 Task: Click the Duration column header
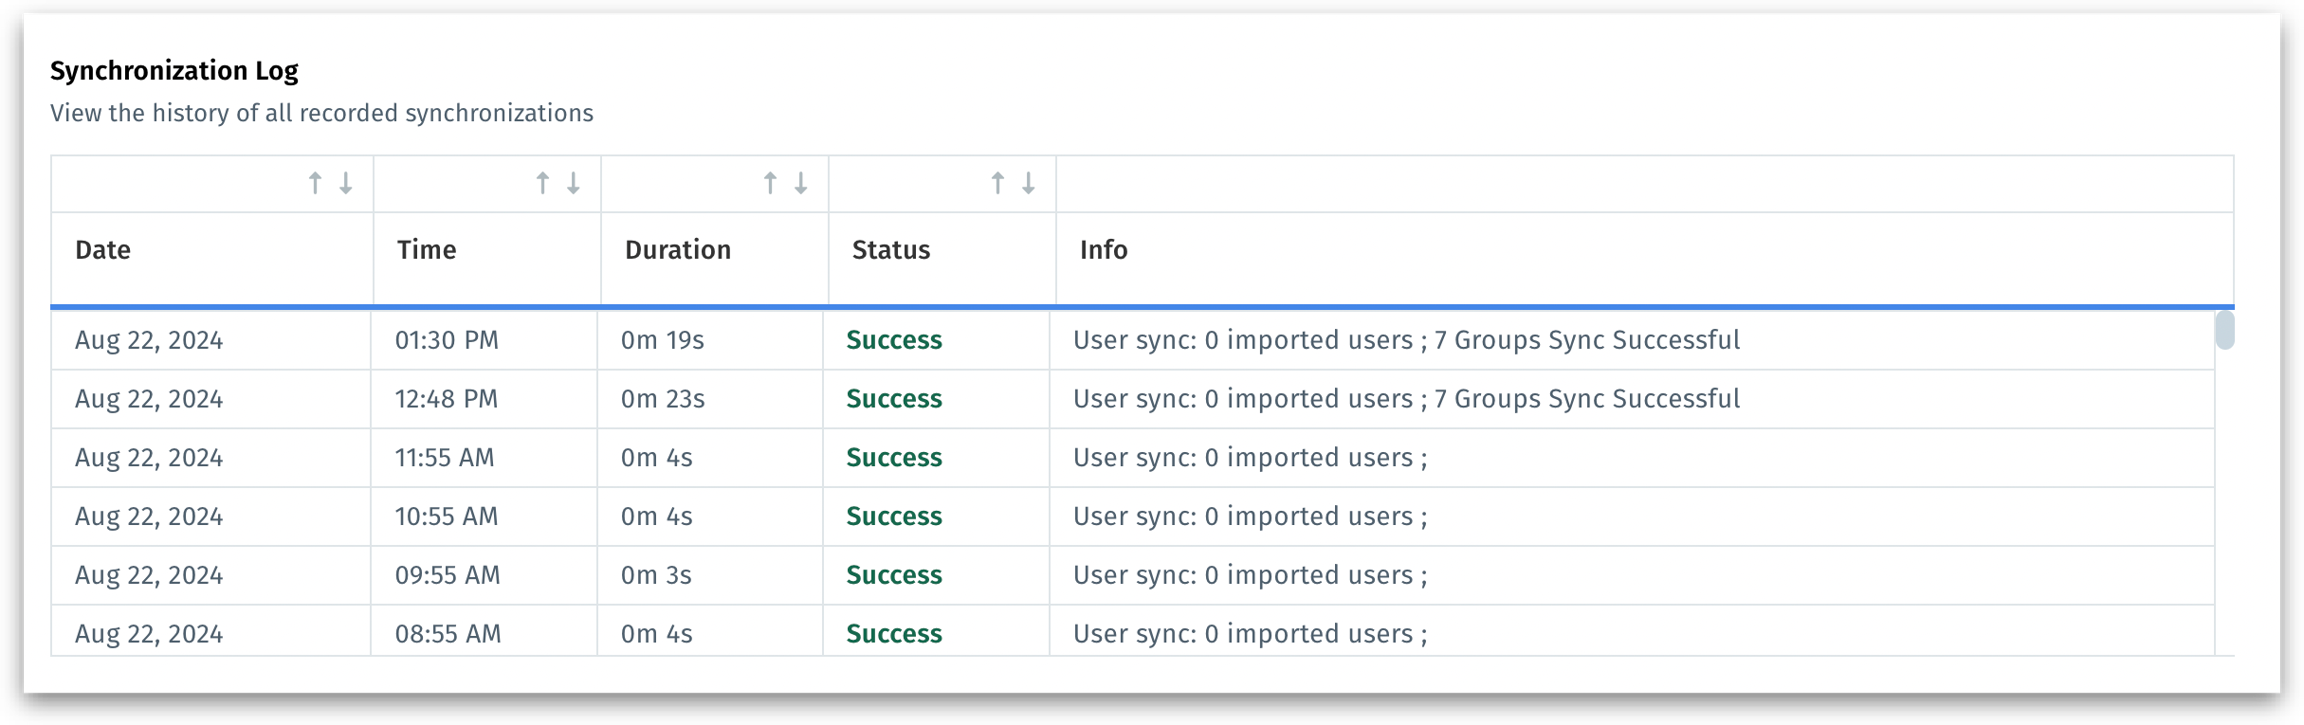pyautogui.click(x=677, y=250)
